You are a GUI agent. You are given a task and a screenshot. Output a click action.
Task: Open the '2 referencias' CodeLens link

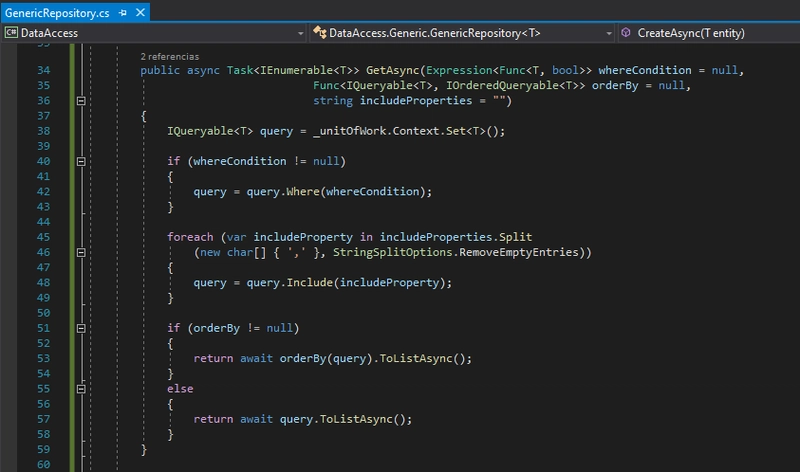[169, 57]
